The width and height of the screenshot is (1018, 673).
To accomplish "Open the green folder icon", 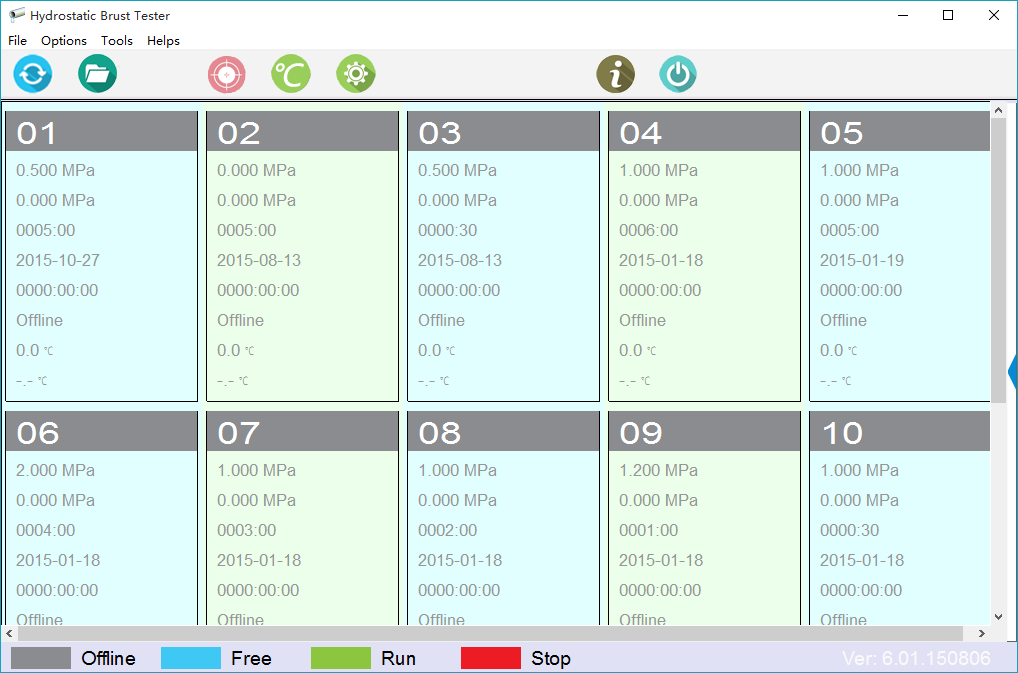I will [x=97, y=75].
